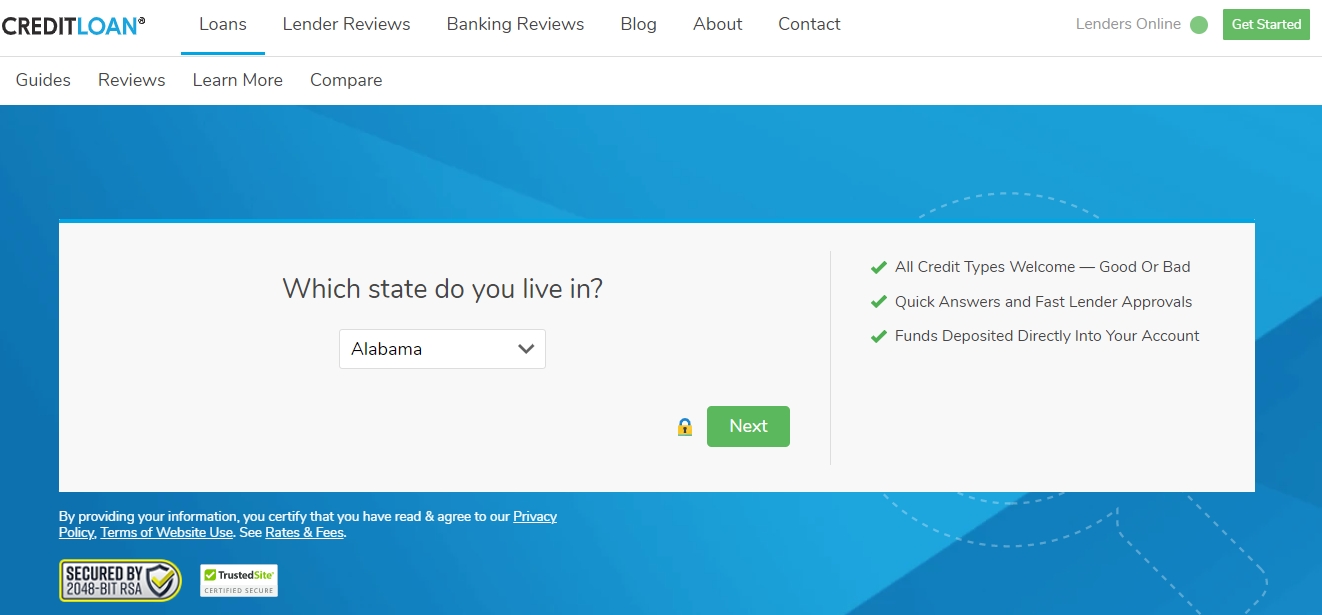The height and width of the screenshot is (615, 1322).
Task: Click the Funds Deposited green checkmark
Action: coord(879,336)
